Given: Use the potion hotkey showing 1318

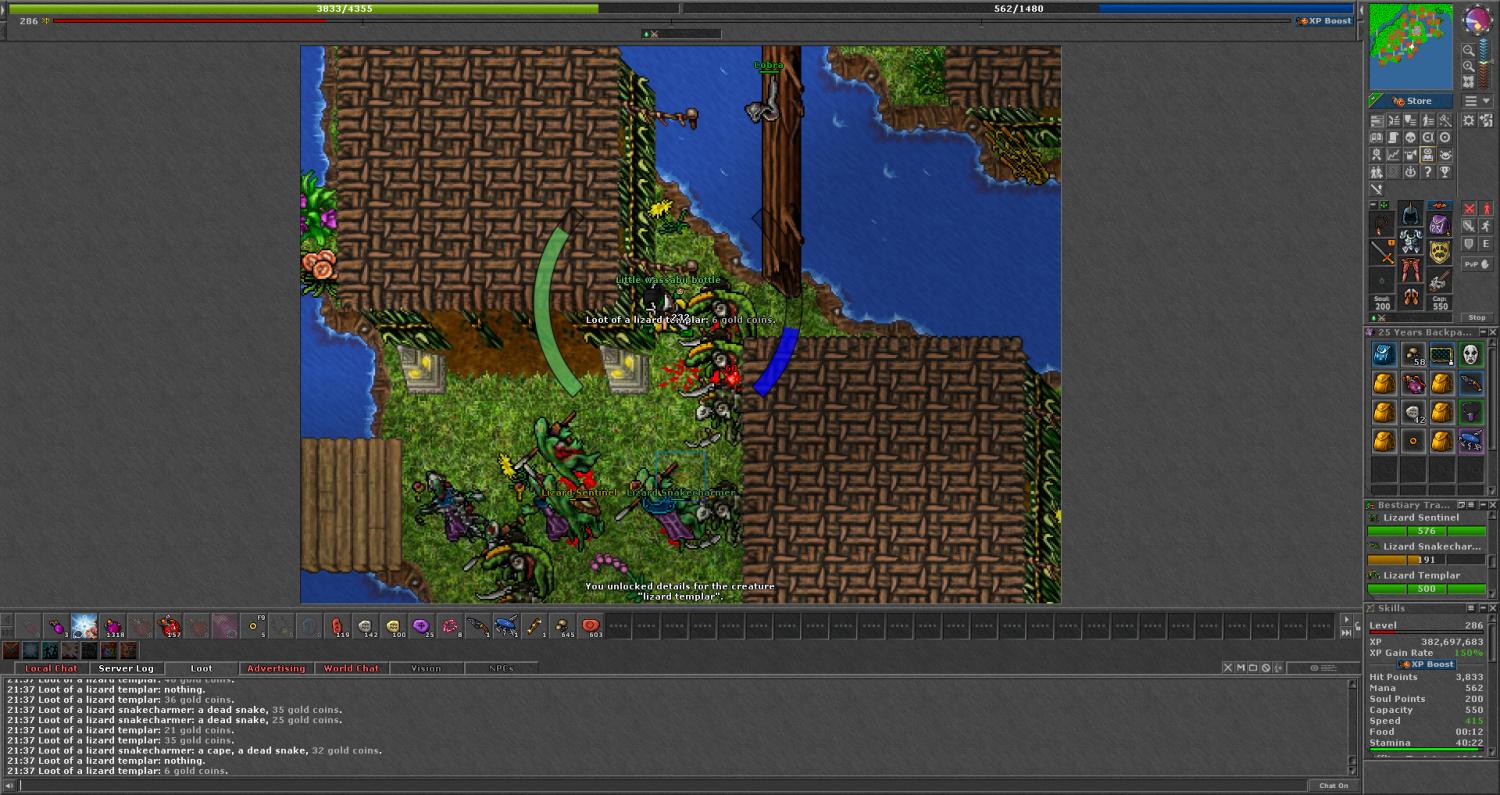Looking at the screenshot, I should [113, 626].
